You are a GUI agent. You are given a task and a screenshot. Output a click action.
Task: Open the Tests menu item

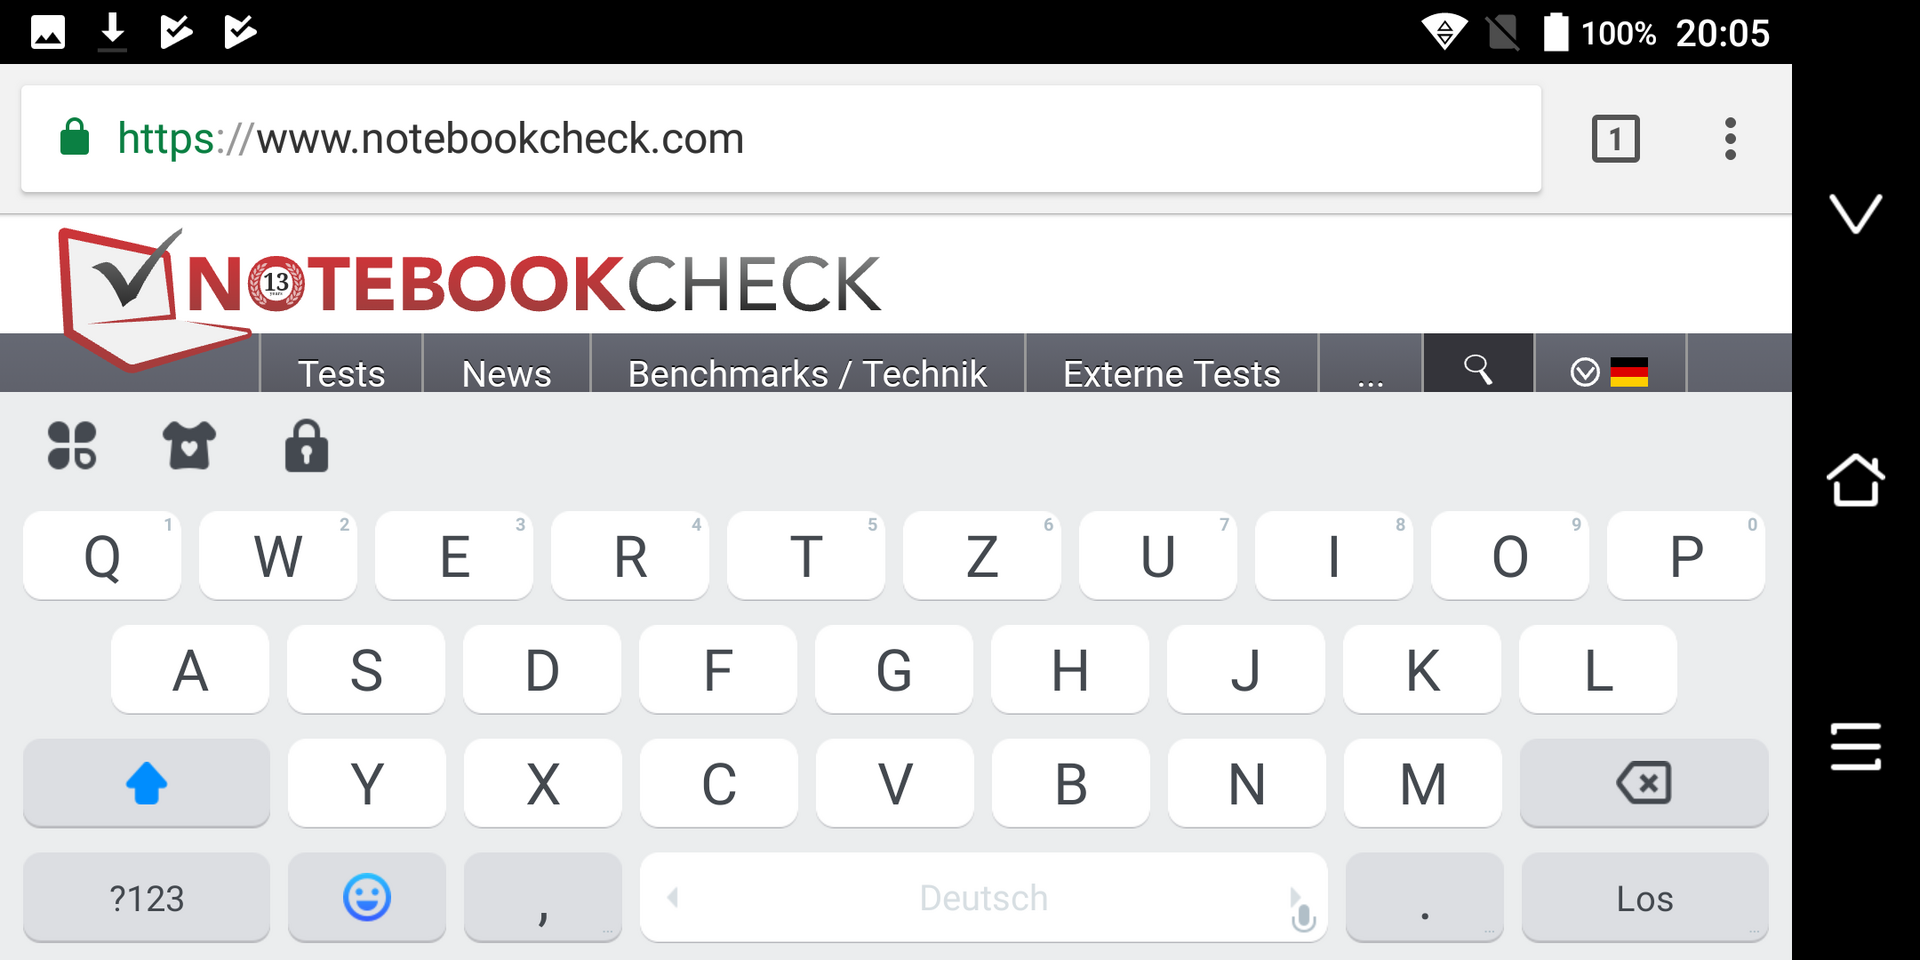point(341,374)
